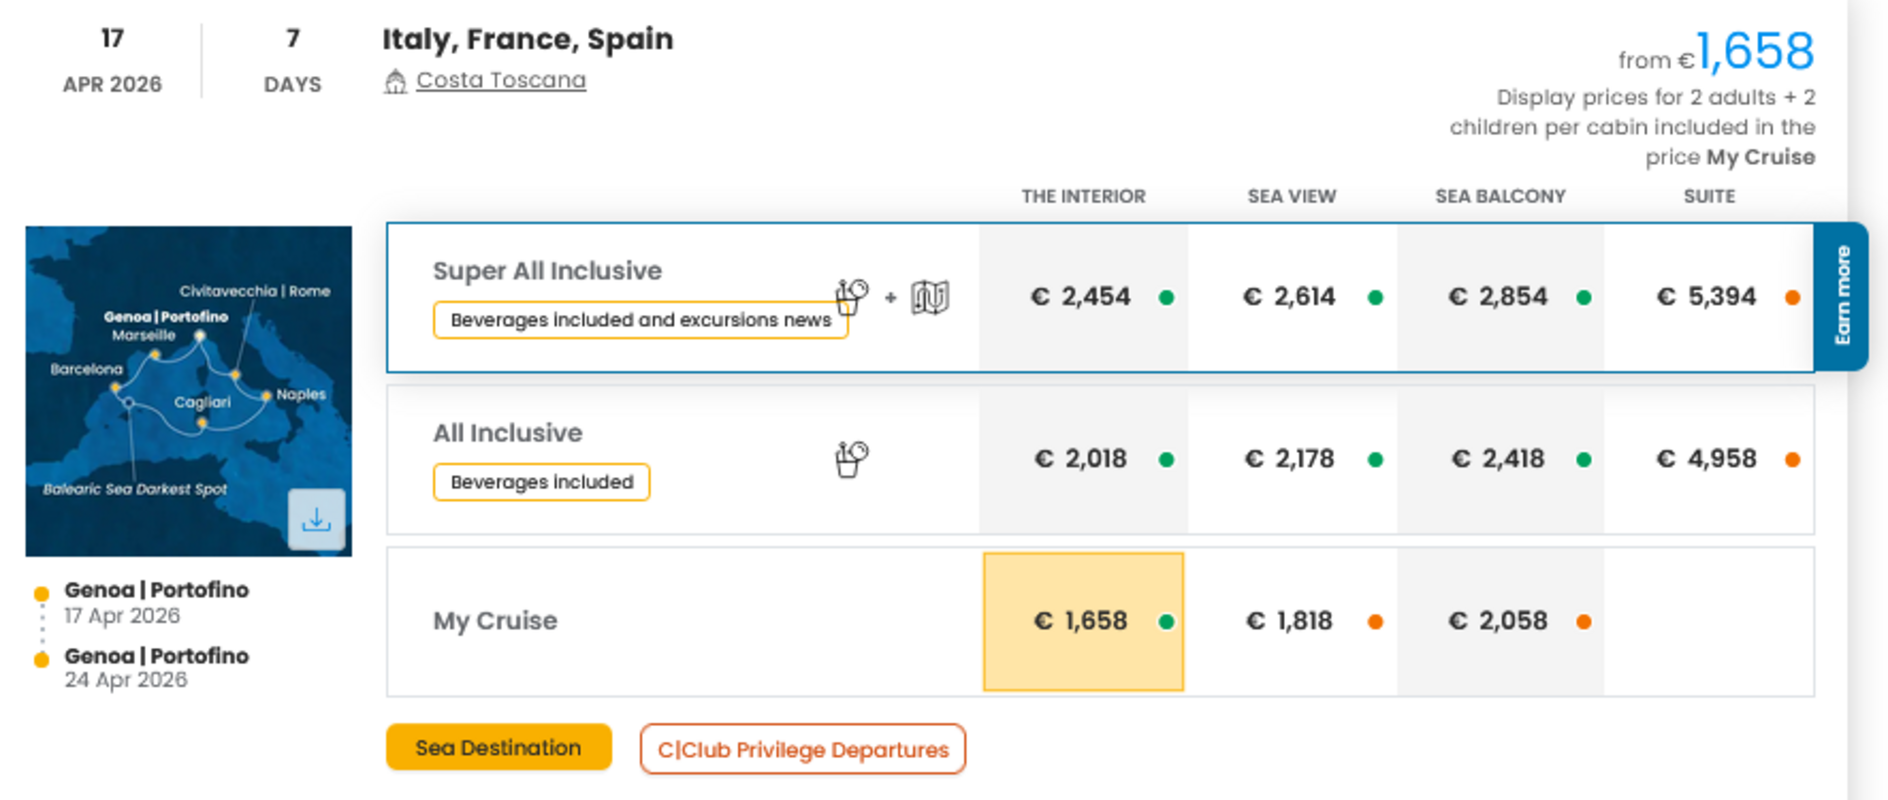The height and width of the screenshot is (800, 1888).
Task: Click the orange dot beside € 5,394
Action: [1792, 297]
